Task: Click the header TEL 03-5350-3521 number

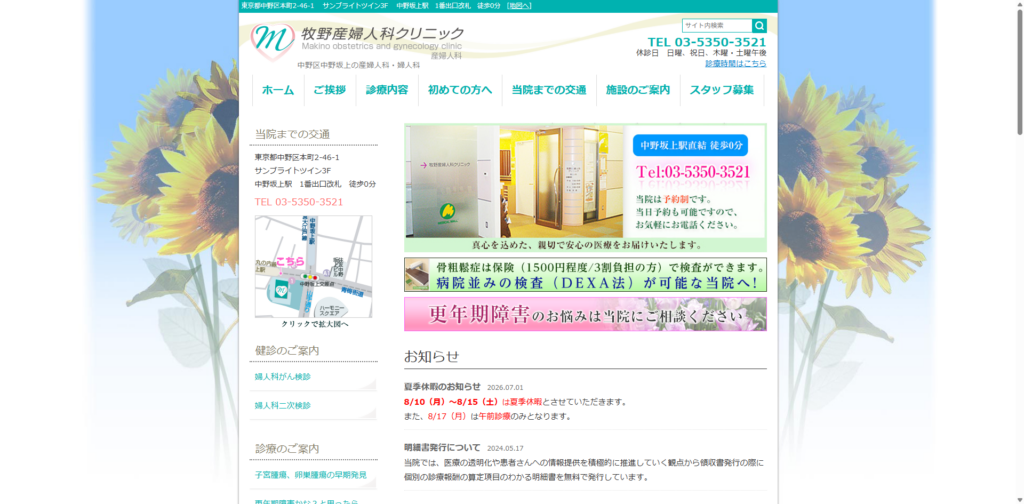Action: [707, 42]
